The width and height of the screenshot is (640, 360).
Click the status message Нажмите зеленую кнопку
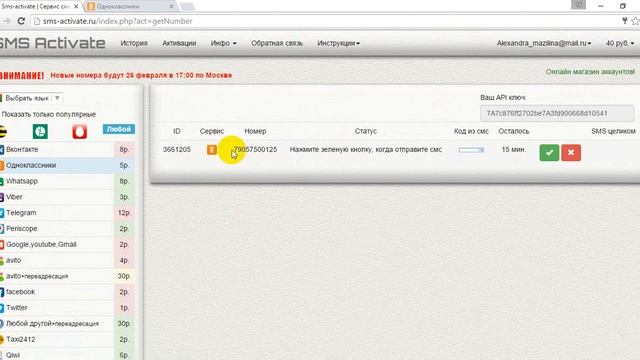366,150
